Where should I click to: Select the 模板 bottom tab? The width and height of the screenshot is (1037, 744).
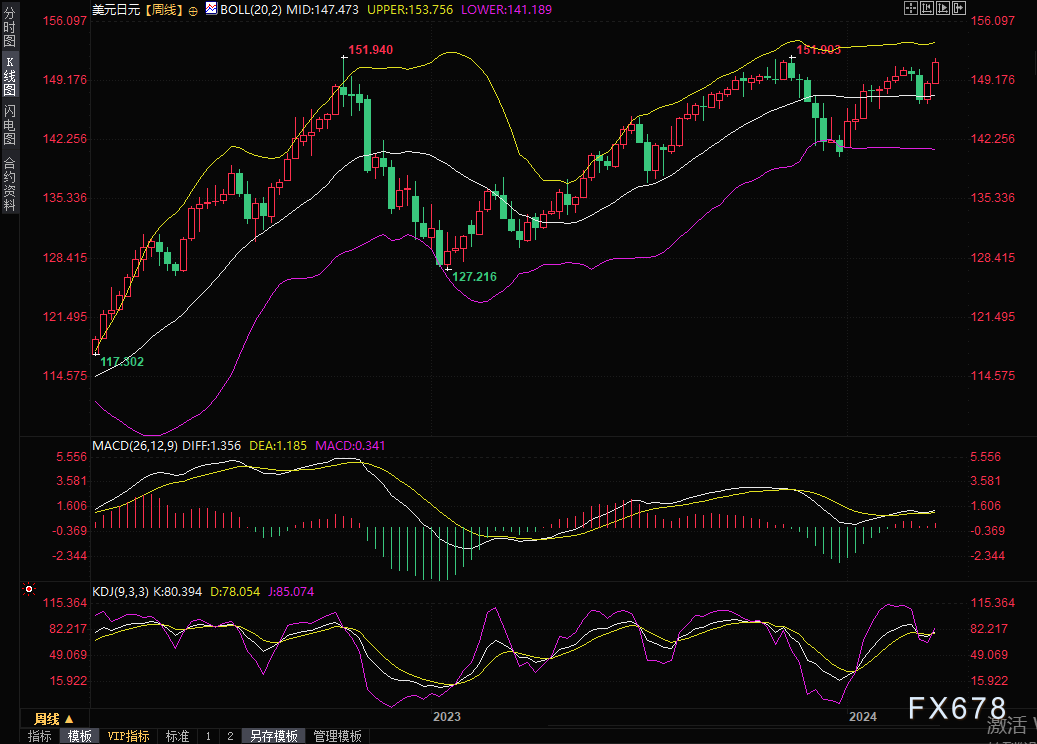[x=79, y=736]
